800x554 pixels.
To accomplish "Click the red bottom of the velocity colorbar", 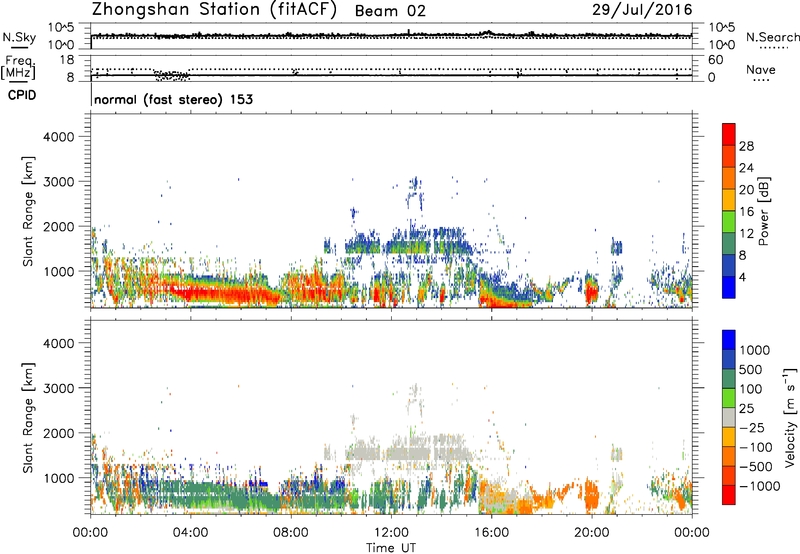I will click(x=729, y=495).
